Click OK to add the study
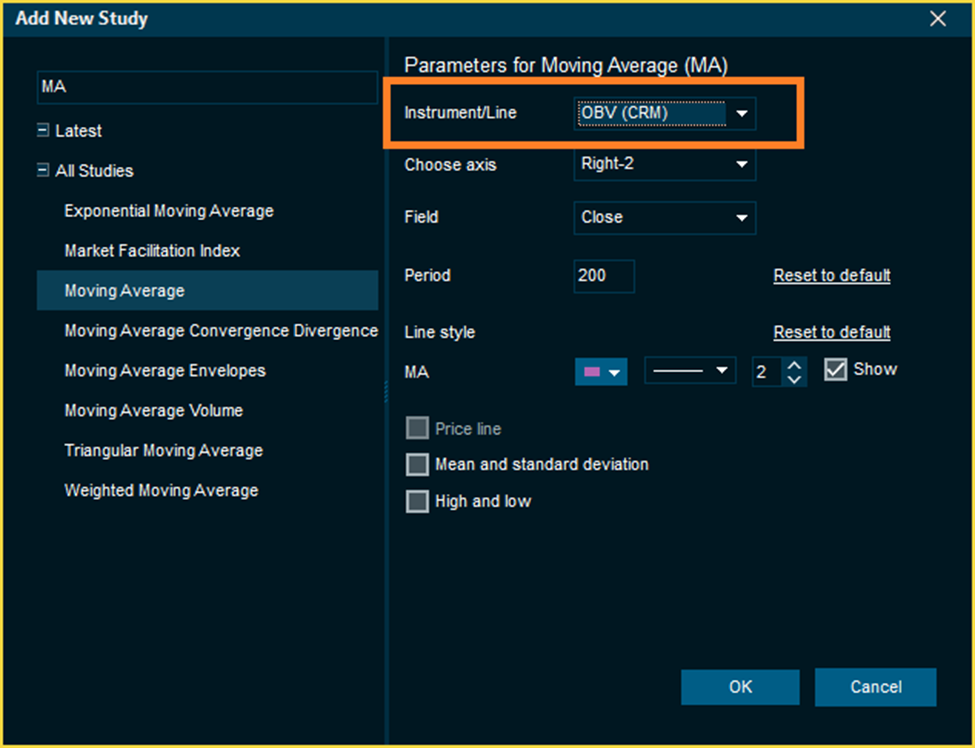Viewport: 975px width, 748px height. tap(740, 687)
